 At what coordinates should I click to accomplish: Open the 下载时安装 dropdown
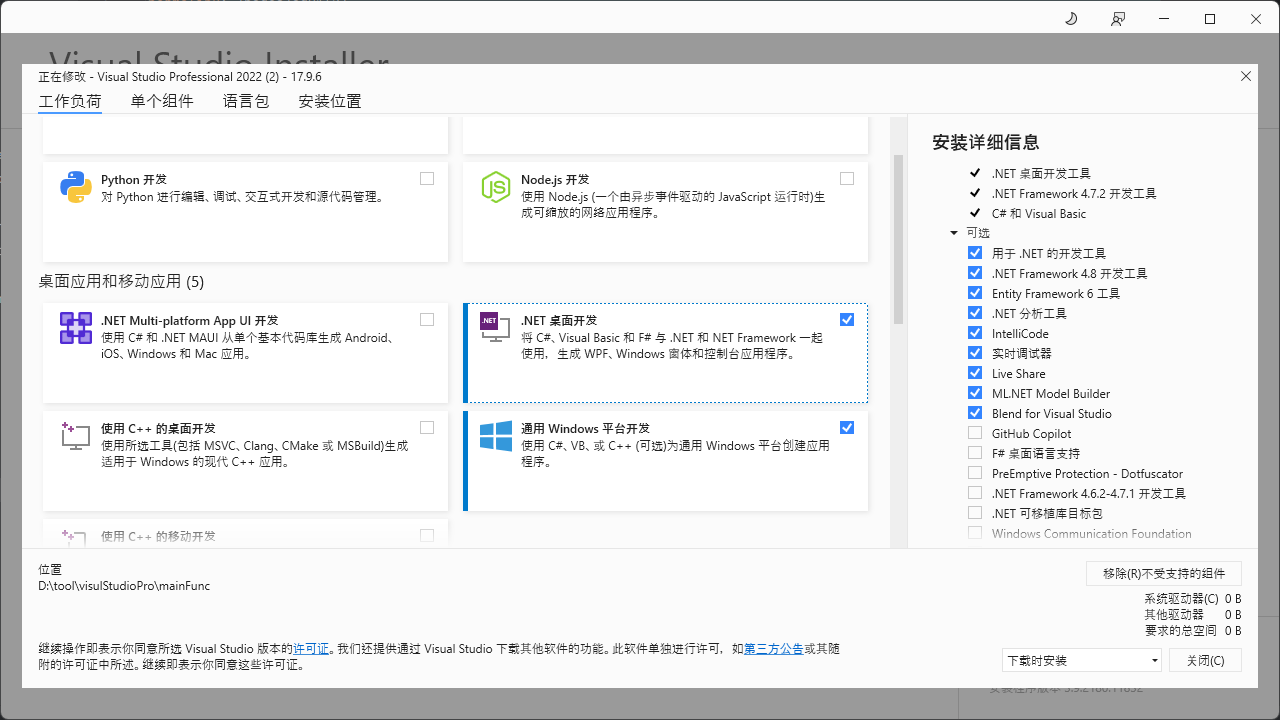[1082, 660]
